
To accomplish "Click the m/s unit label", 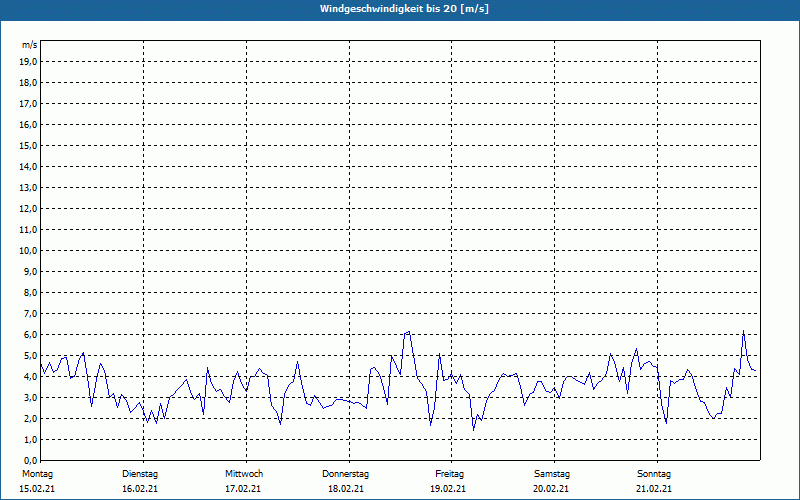I will [x=30, y=45].
